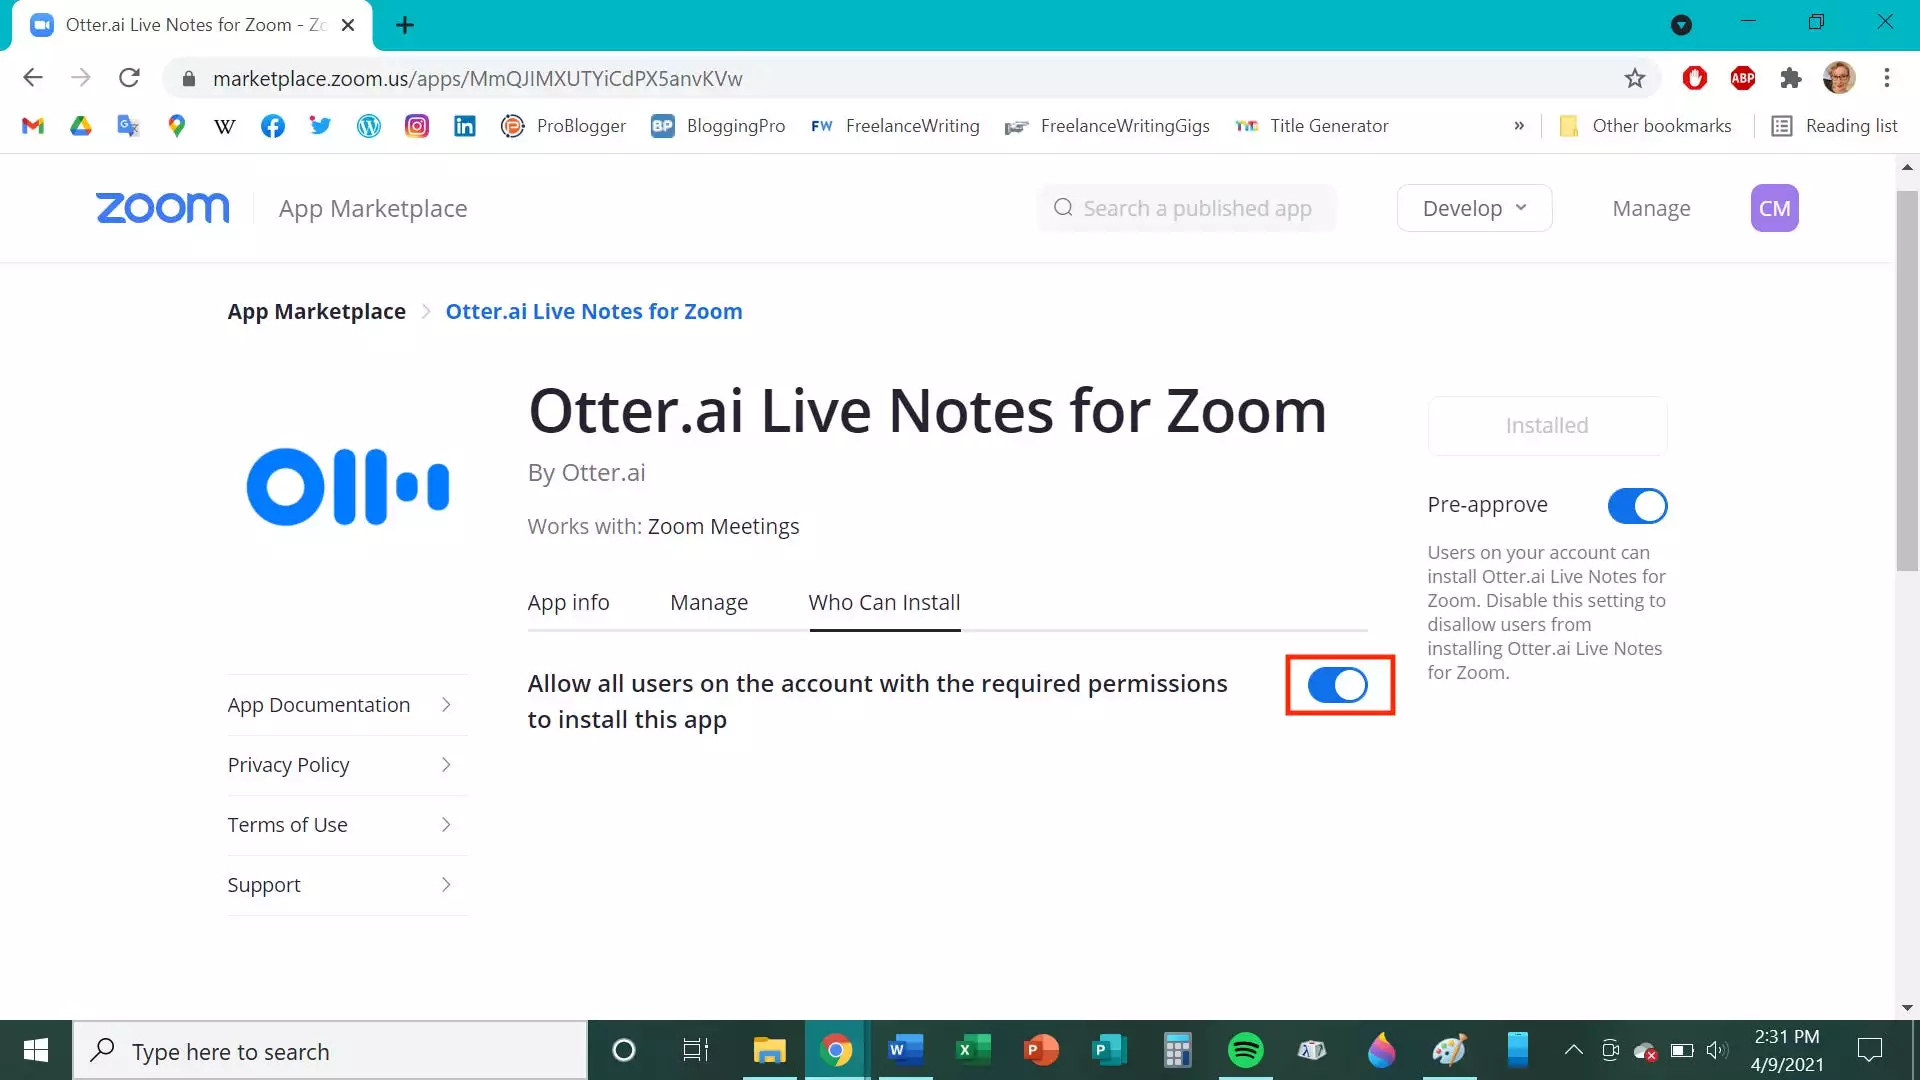Open the Other bookmarks folder
1920x1080 pixels.
pyautogui.click(x=1645, y=126)
